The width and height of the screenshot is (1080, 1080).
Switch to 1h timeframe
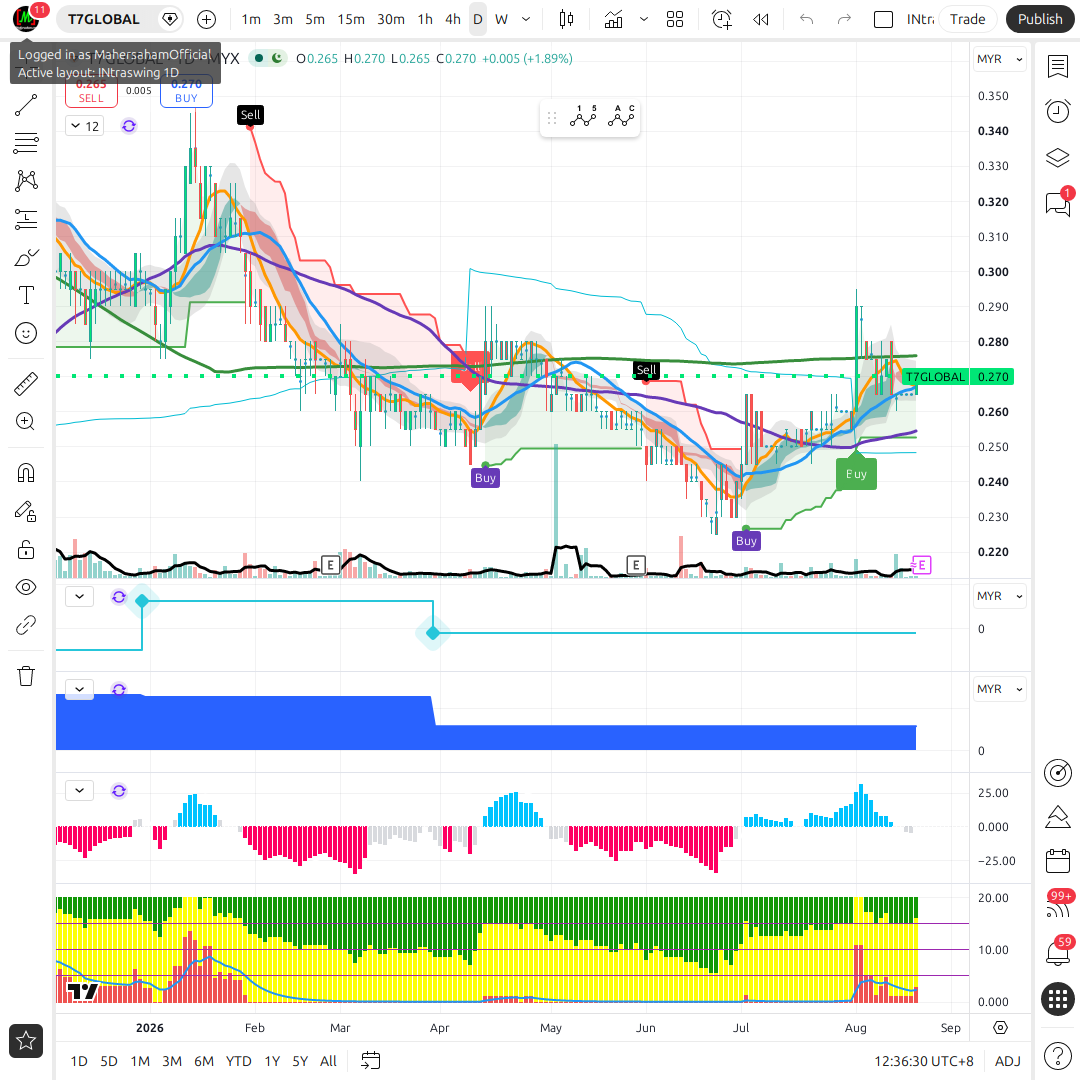point(425,19)
